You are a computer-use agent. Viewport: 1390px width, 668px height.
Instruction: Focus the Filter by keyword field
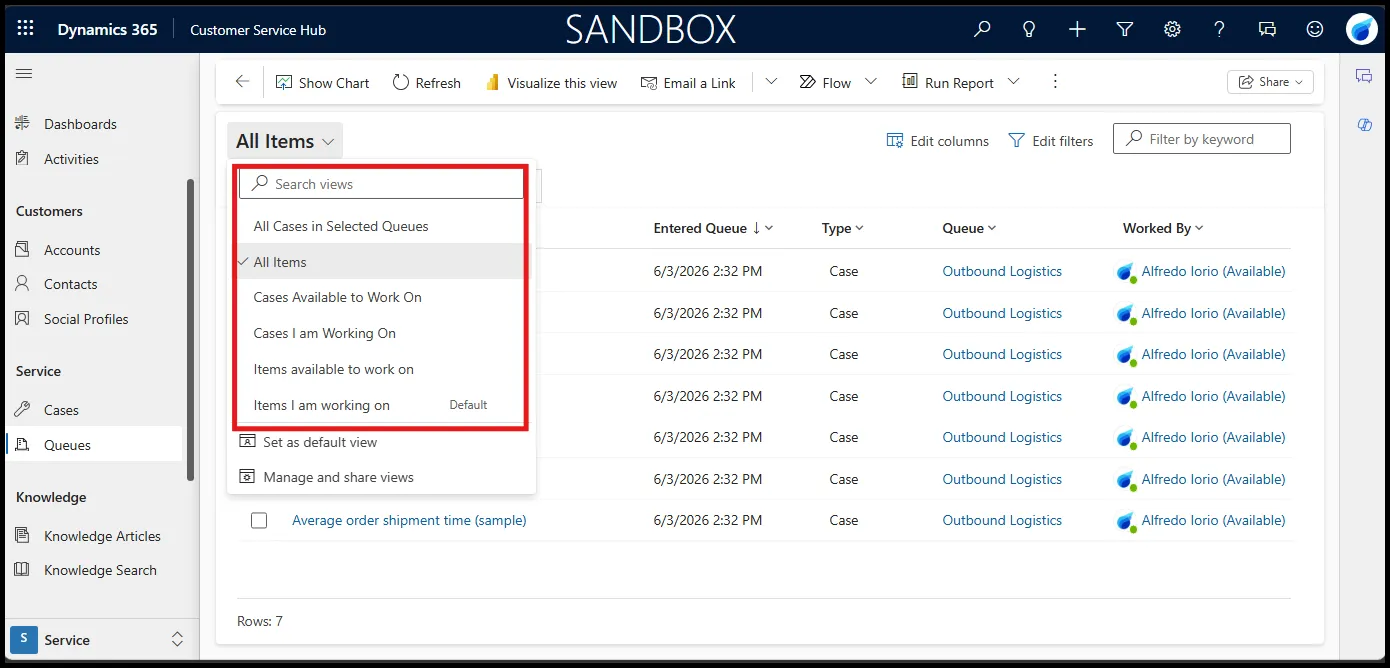pos(1202,139)
